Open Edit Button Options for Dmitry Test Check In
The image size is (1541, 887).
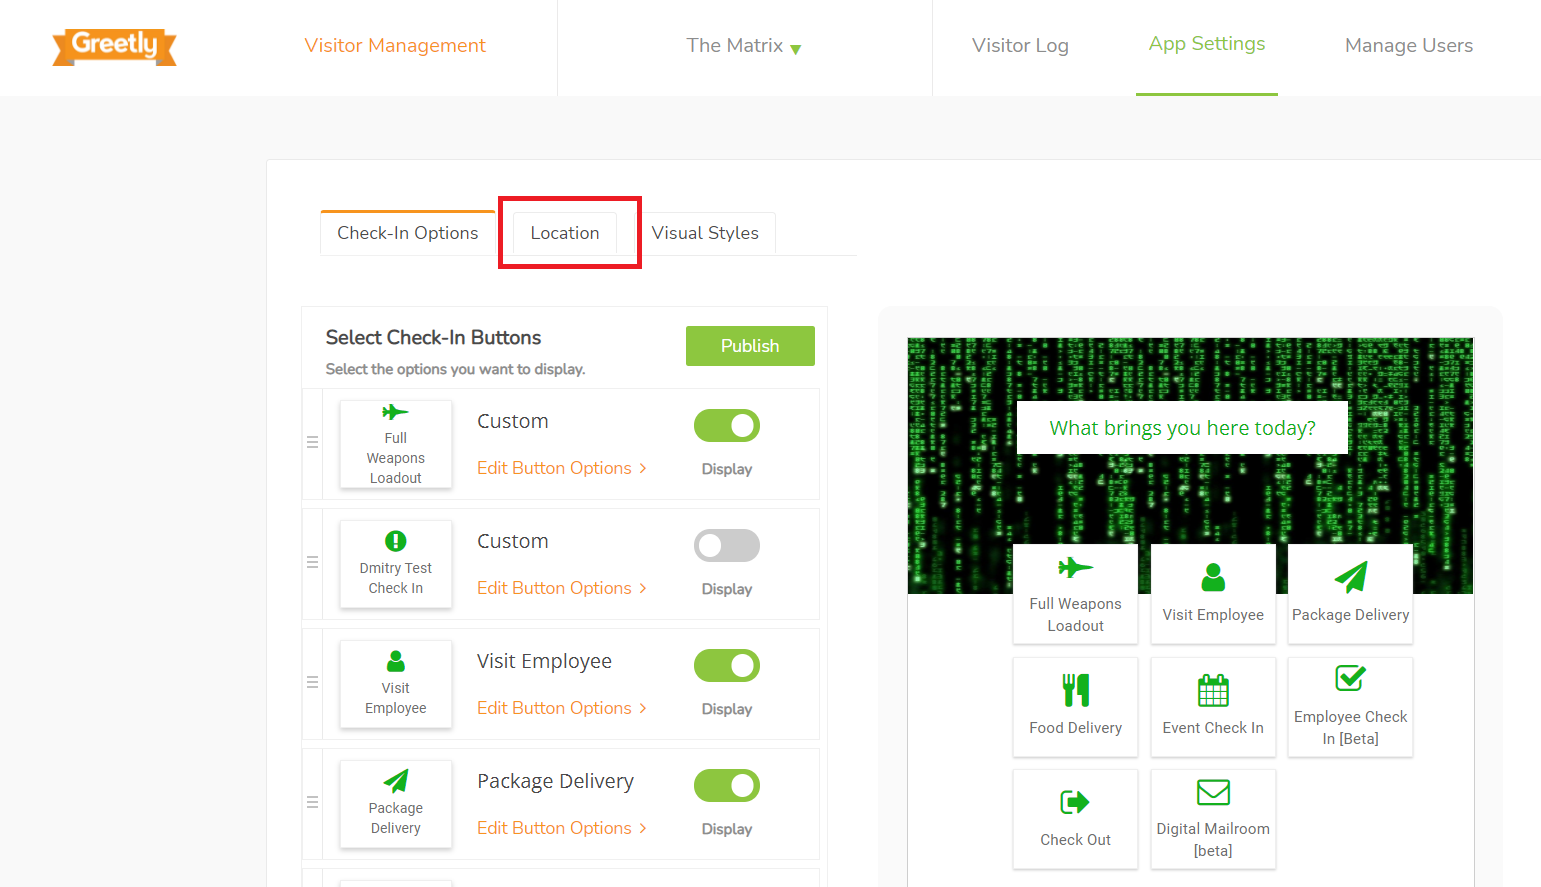click(554, 588)
